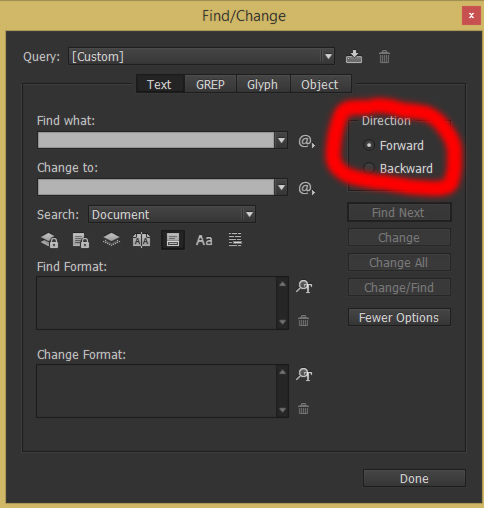Switch to the Glyph tab
Viewport: 484px width, 508px height.
[263, 84]
